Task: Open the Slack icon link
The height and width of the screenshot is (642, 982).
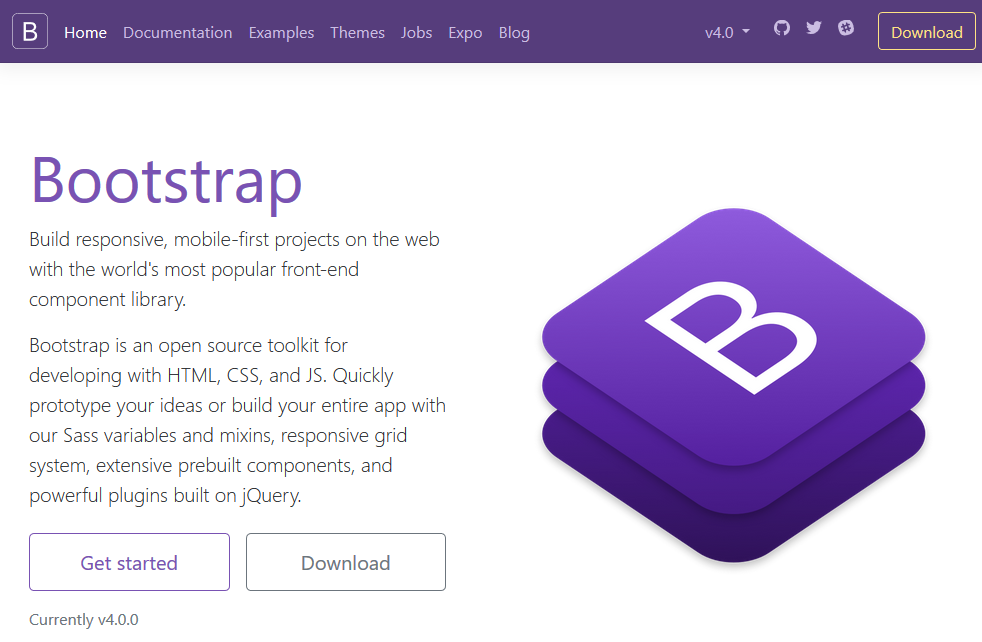Action: 846,28
